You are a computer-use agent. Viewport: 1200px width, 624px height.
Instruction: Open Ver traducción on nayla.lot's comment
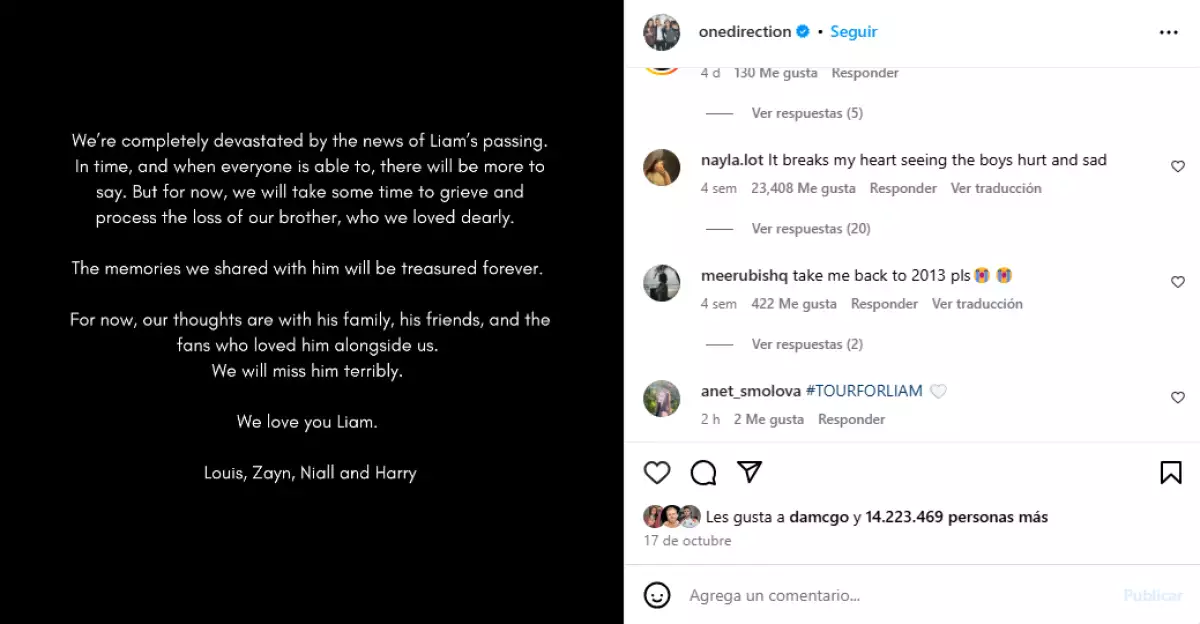pos(996,188)
